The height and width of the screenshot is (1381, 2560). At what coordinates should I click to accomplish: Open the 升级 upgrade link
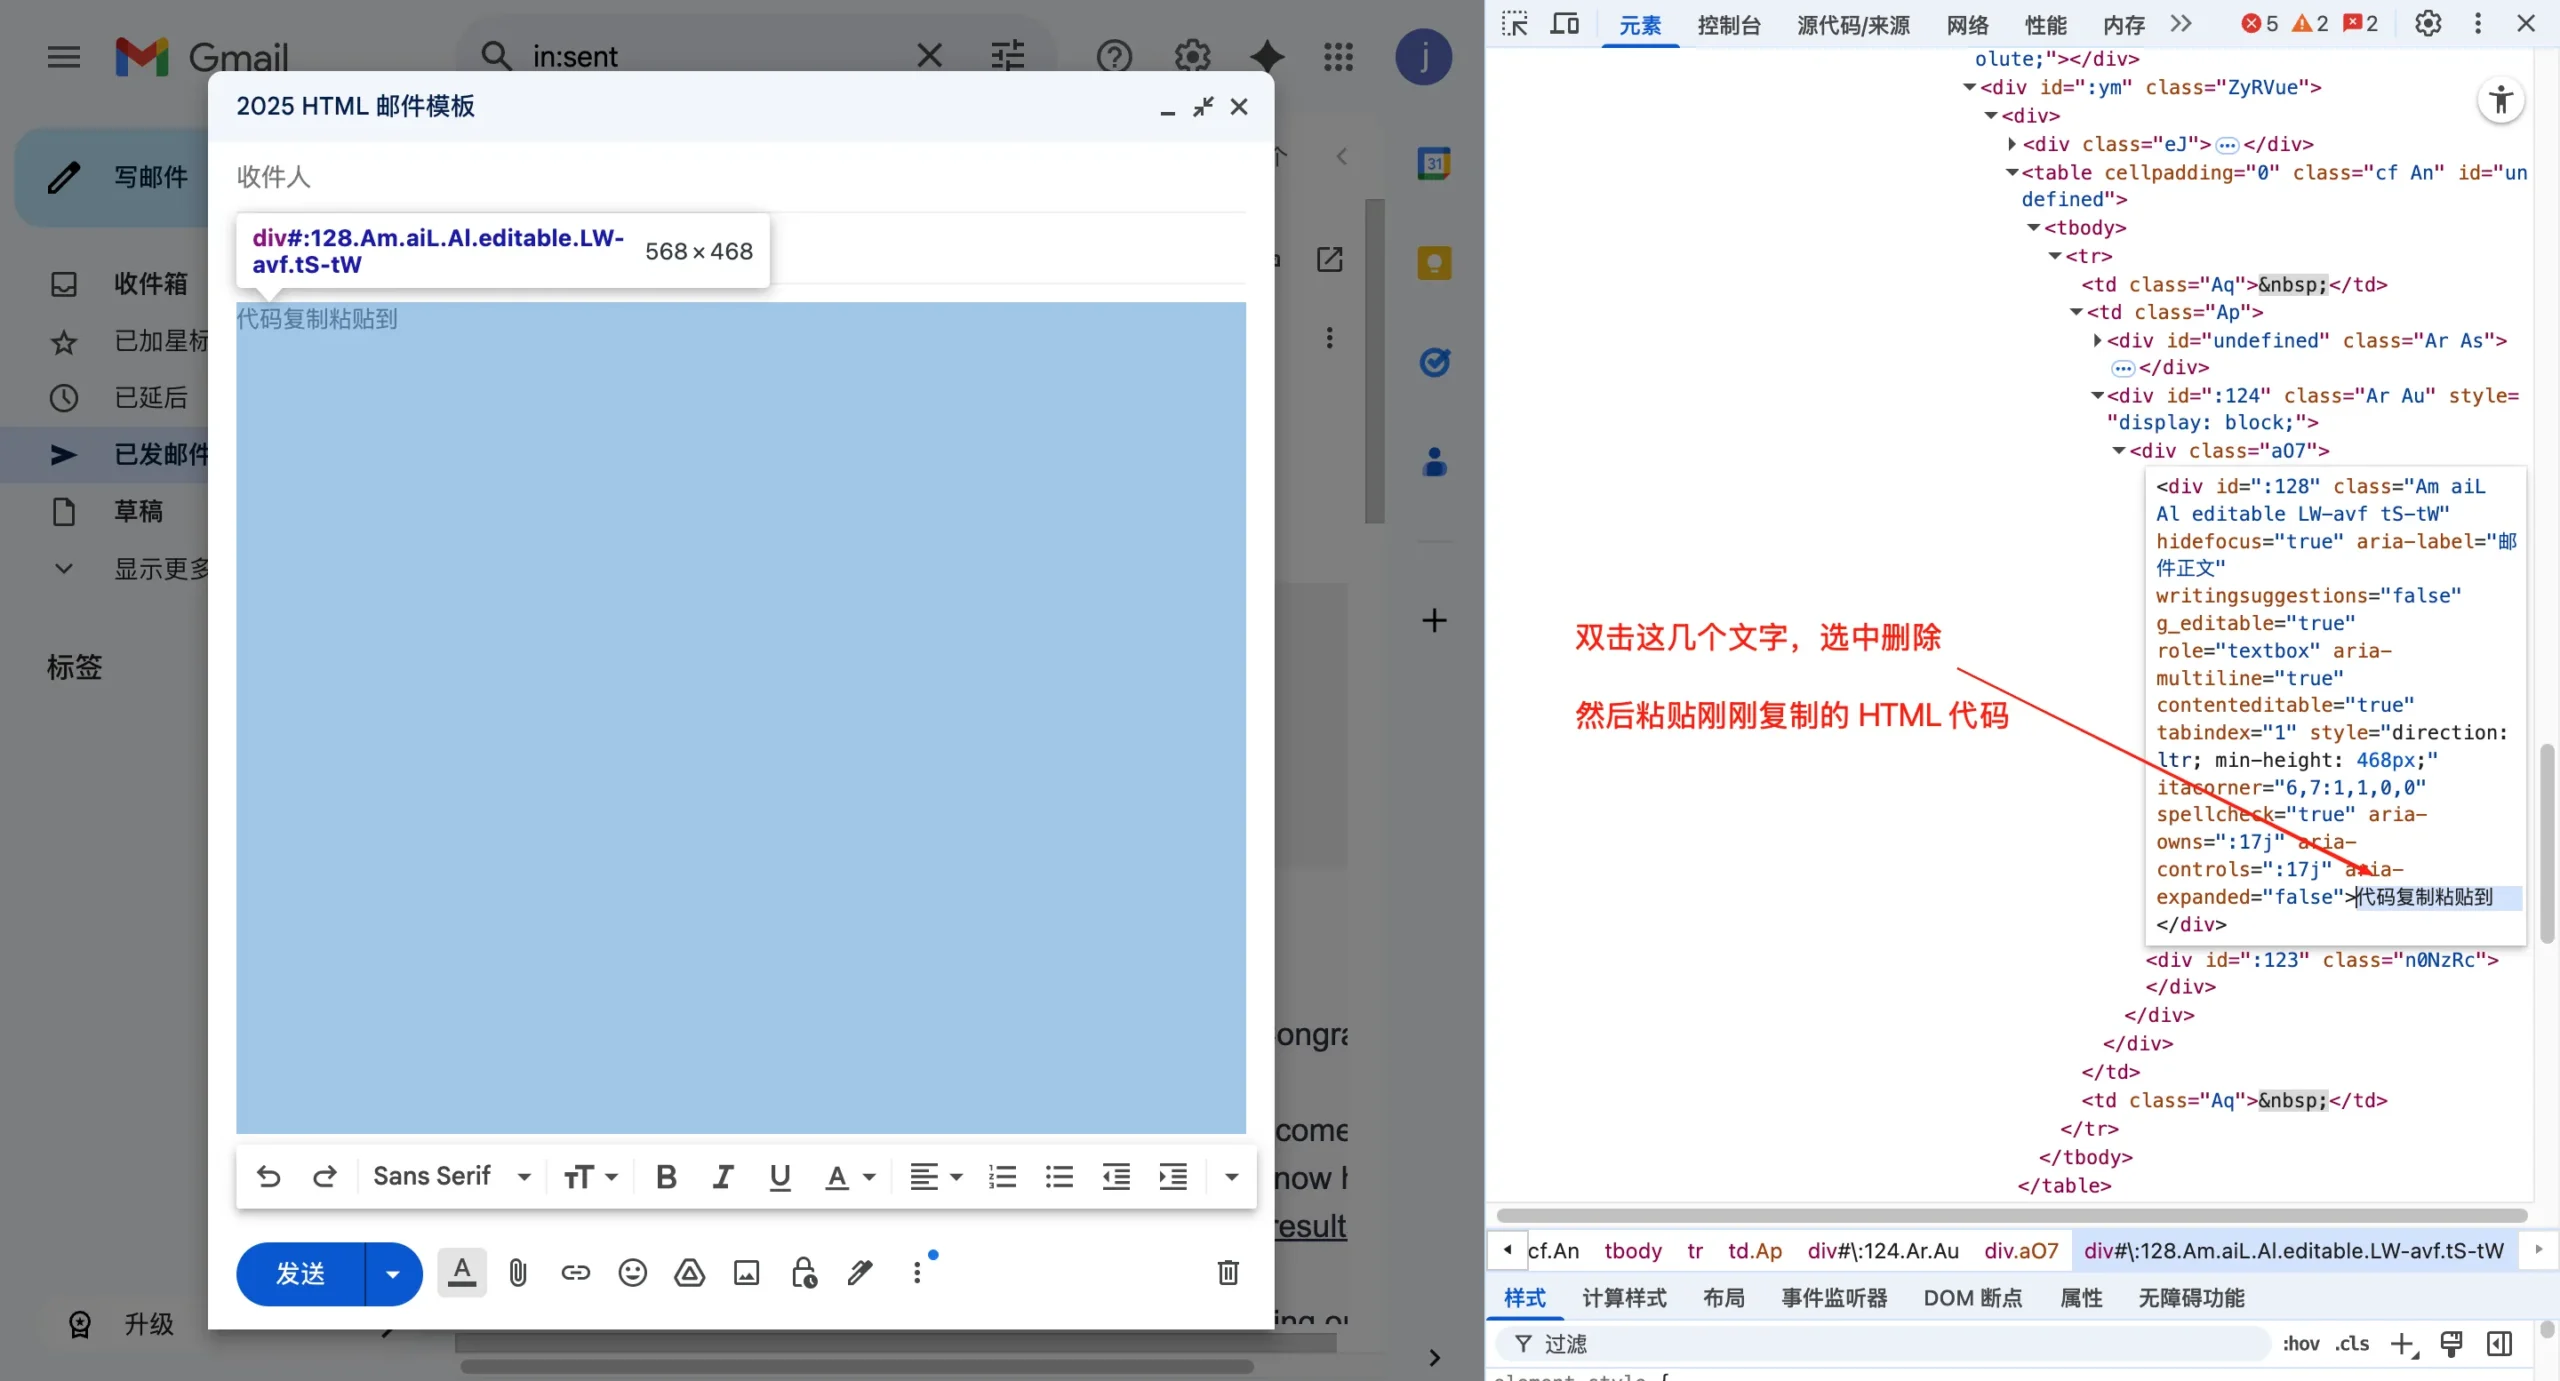(146, 1322)
